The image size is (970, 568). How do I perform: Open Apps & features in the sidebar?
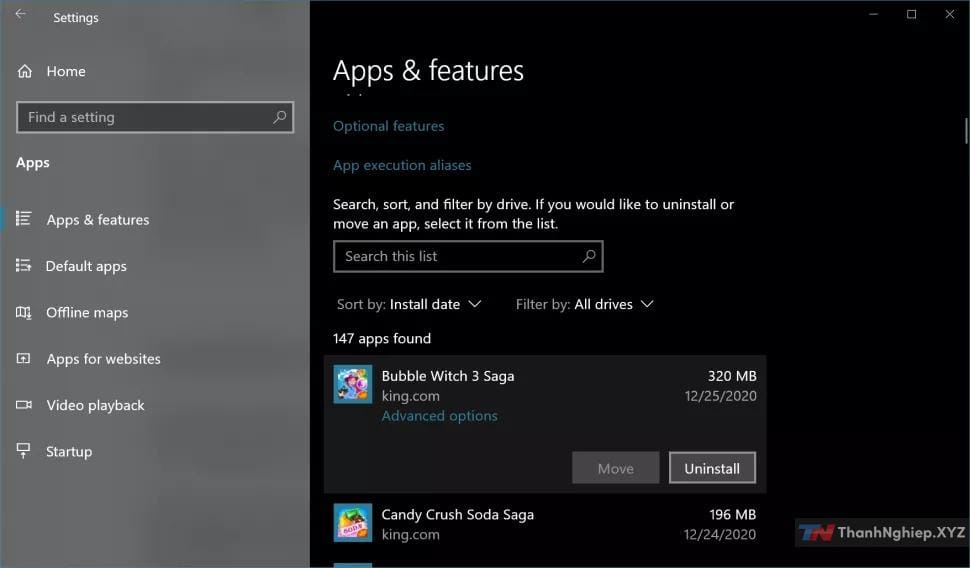pos(98,220)
